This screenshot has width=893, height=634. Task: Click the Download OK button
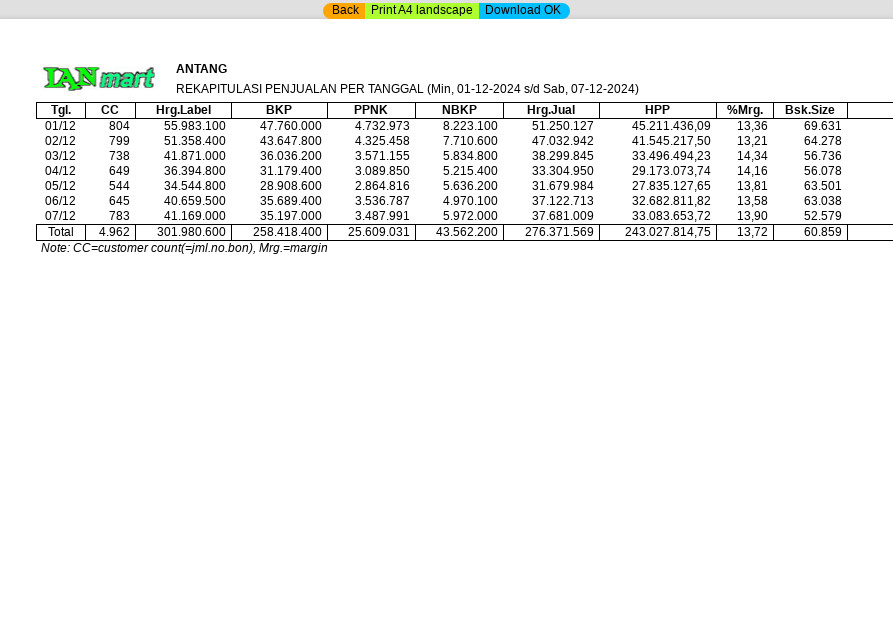(x=523, y=11)
